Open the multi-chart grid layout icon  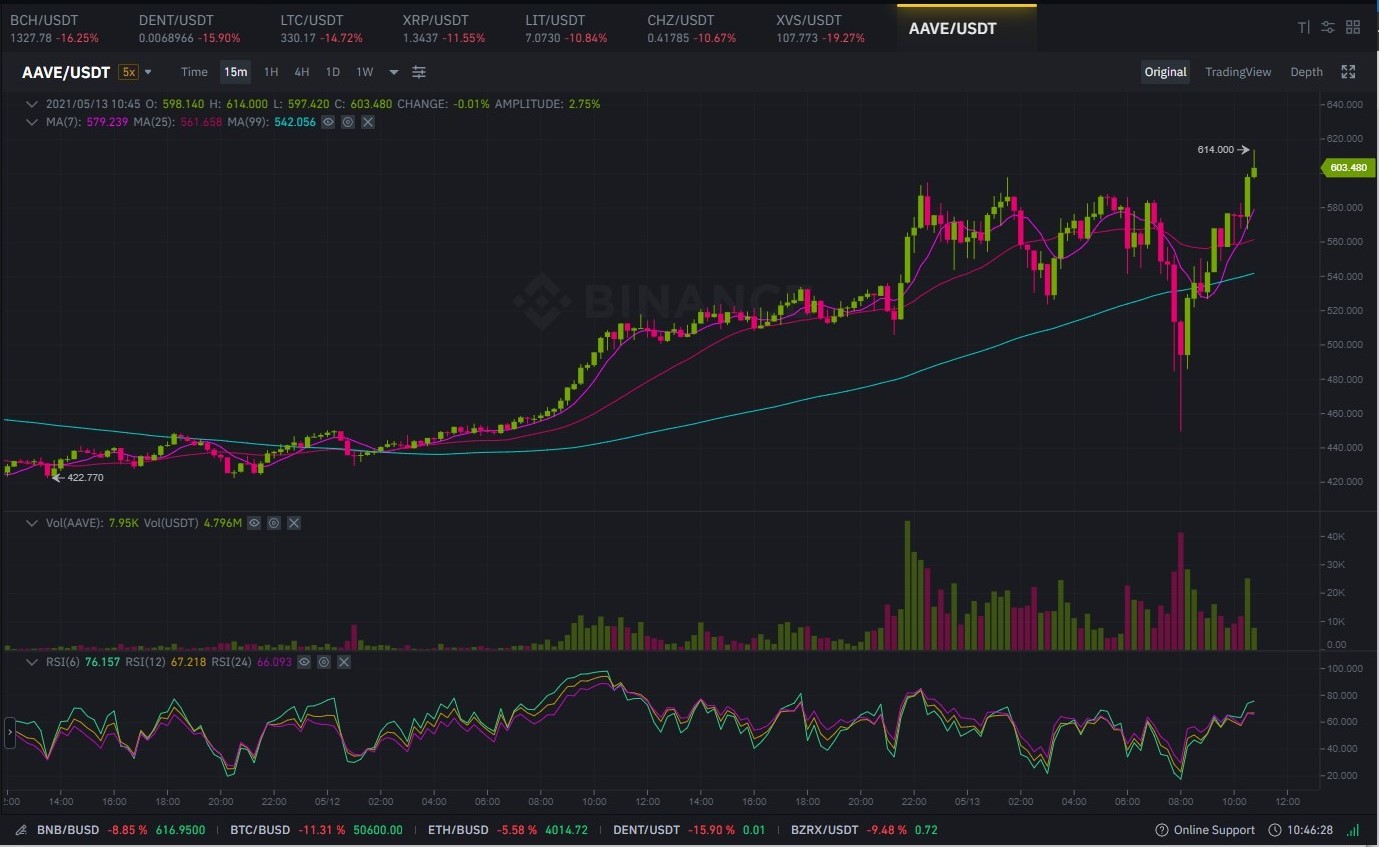tap(1353, 28)
